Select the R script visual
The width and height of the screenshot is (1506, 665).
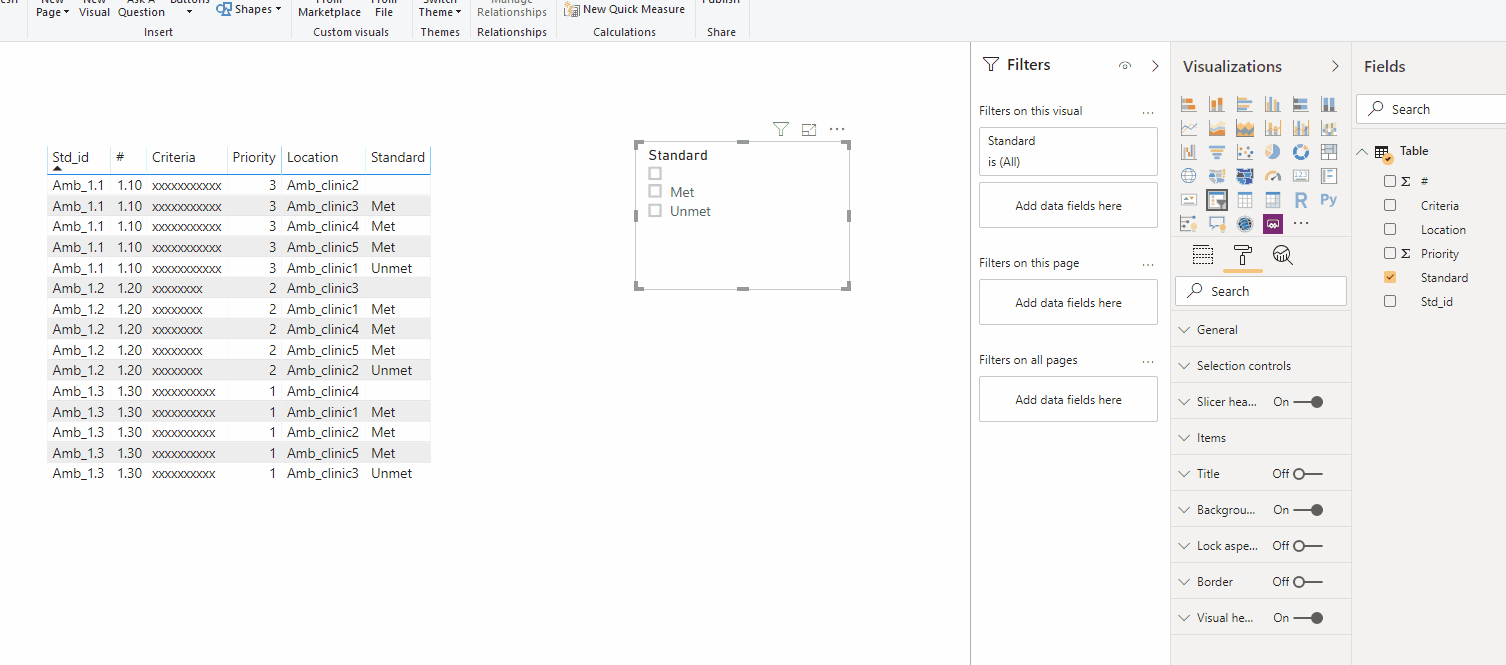(x=1301, y=200)
